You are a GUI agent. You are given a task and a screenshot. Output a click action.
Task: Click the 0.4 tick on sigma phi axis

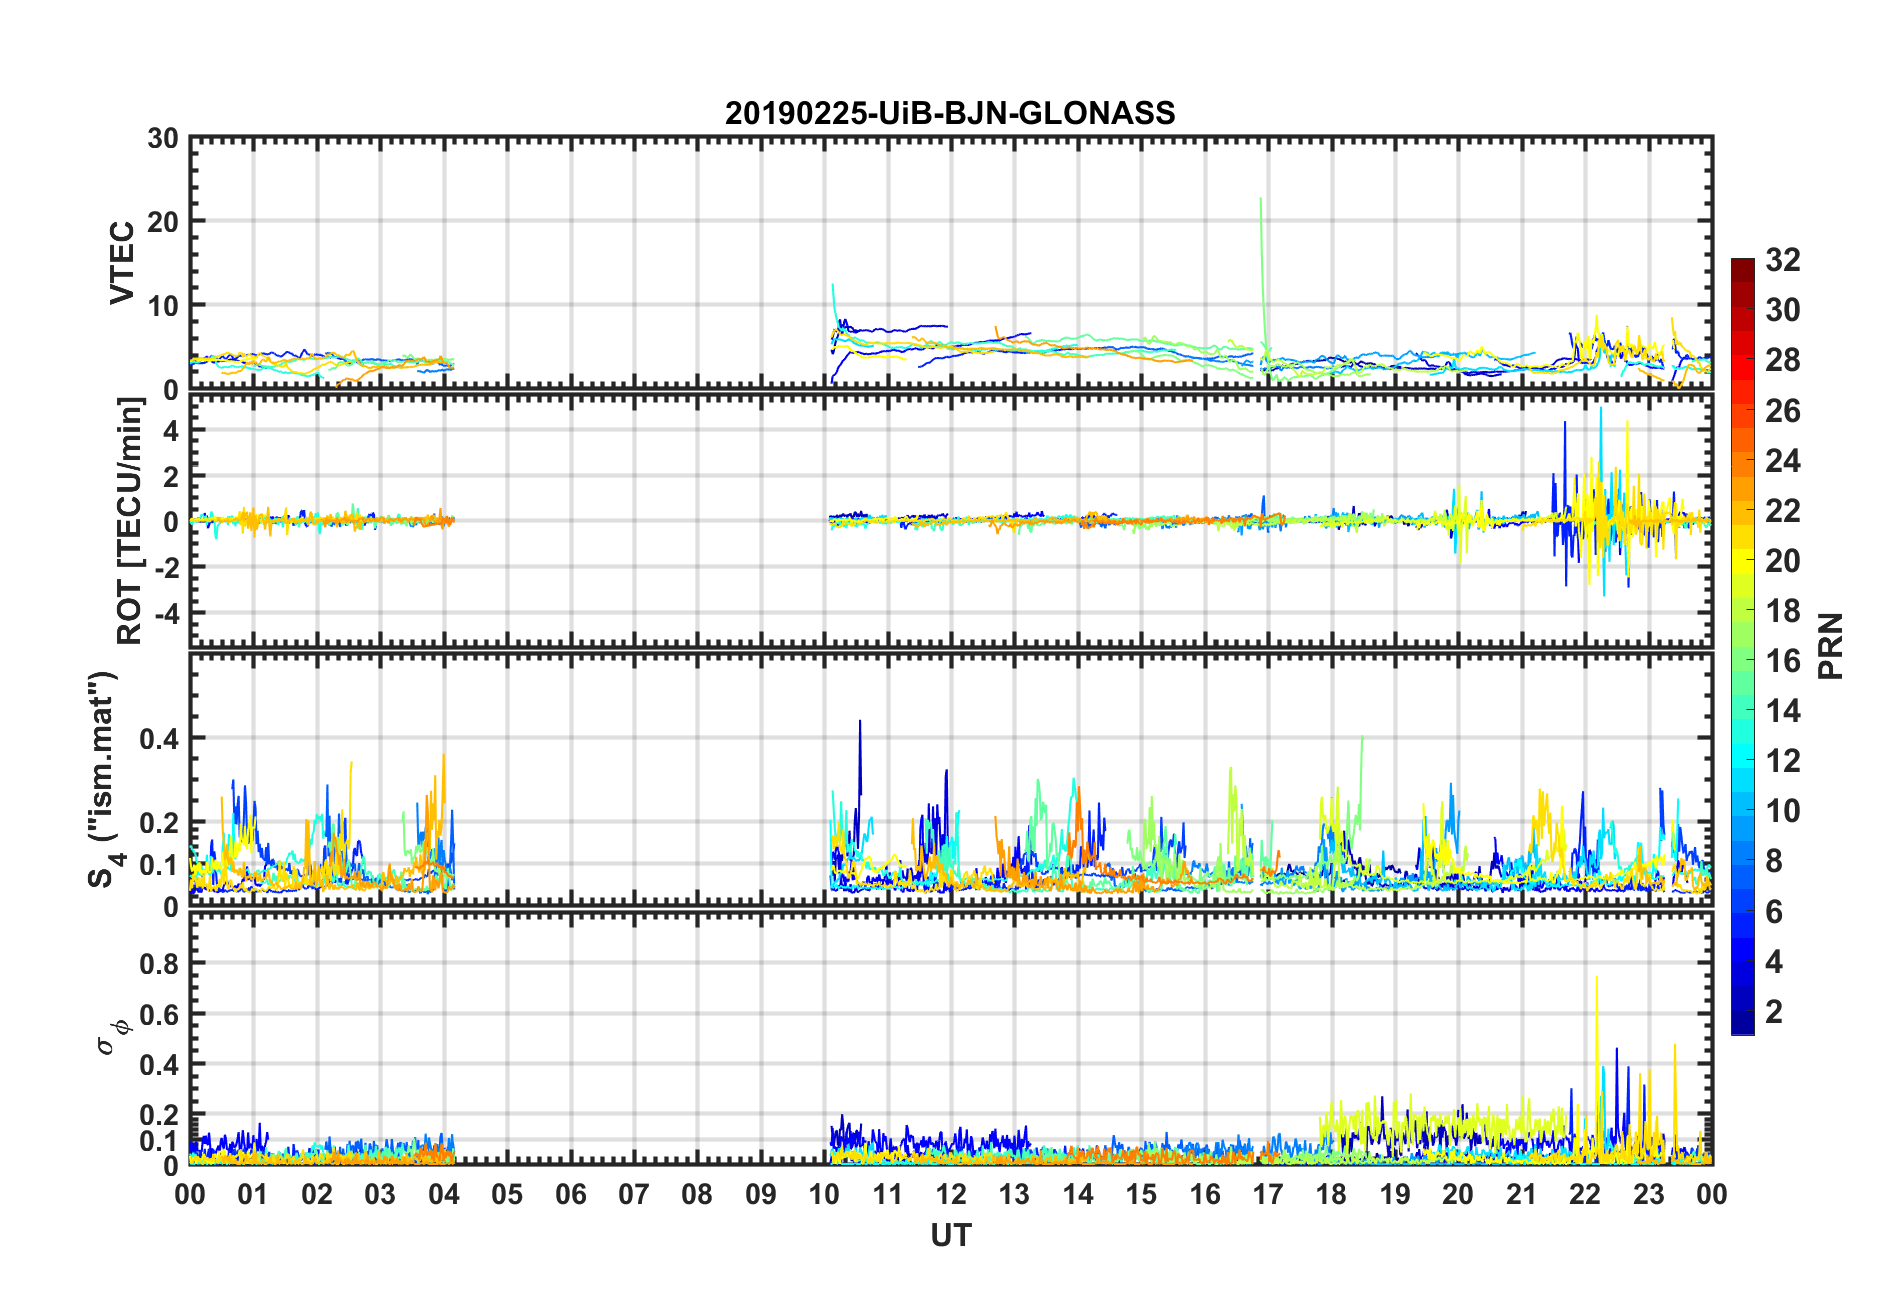click(x=160, y=1065)
